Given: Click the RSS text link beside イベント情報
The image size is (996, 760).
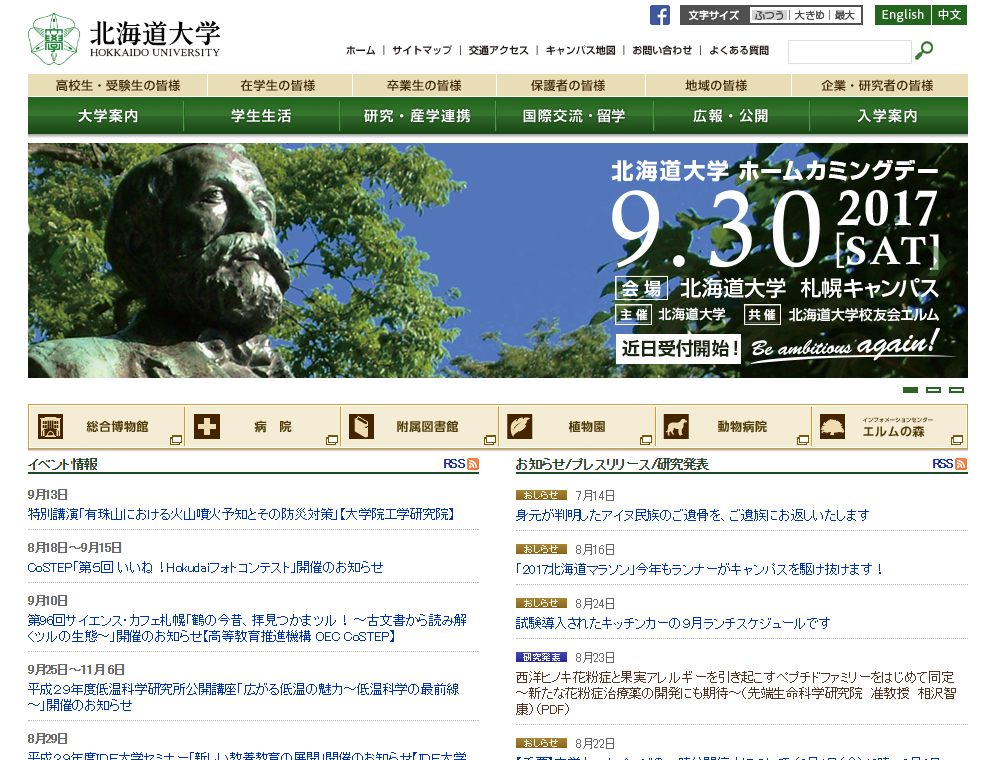Looking at the screenshot, I should click(454, 464).
